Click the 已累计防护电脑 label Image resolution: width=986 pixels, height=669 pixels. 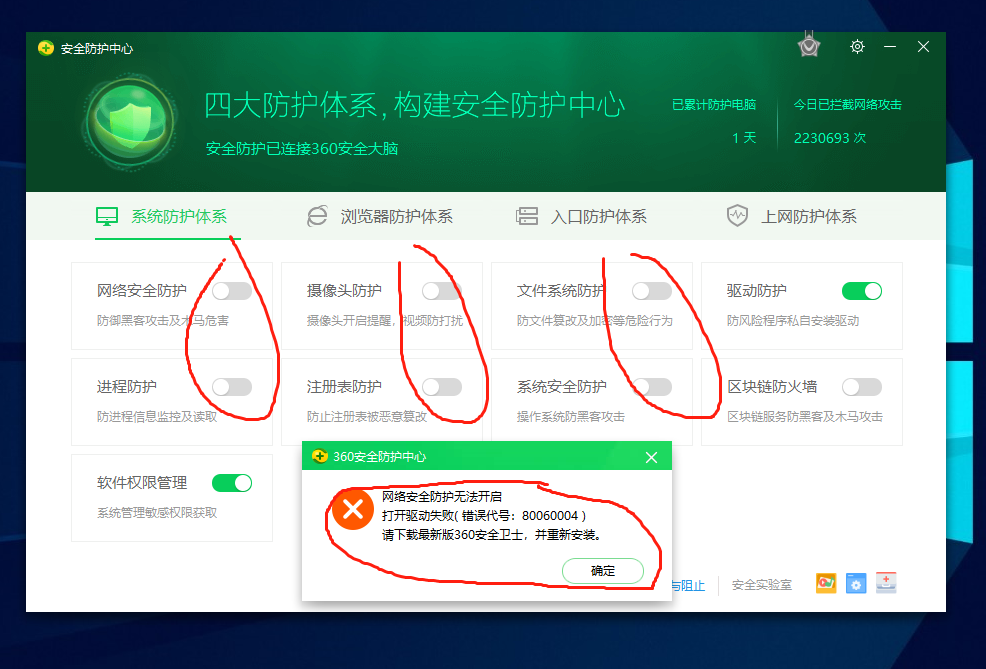pos(714,104)
